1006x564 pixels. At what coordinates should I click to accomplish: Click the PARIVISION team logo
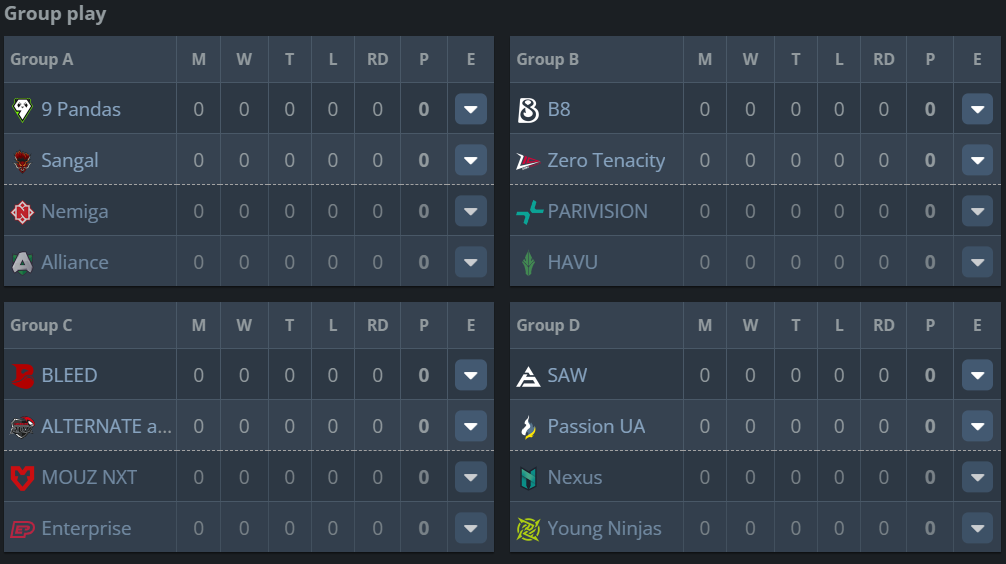tap(528, 211)
